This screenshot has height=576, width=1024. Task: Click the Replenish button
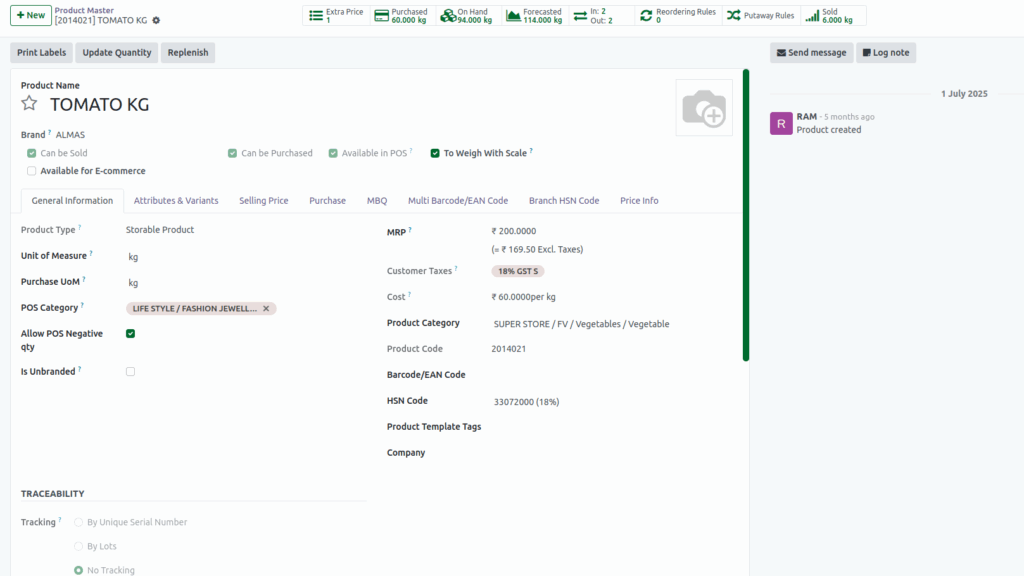[x=187, y=52]
